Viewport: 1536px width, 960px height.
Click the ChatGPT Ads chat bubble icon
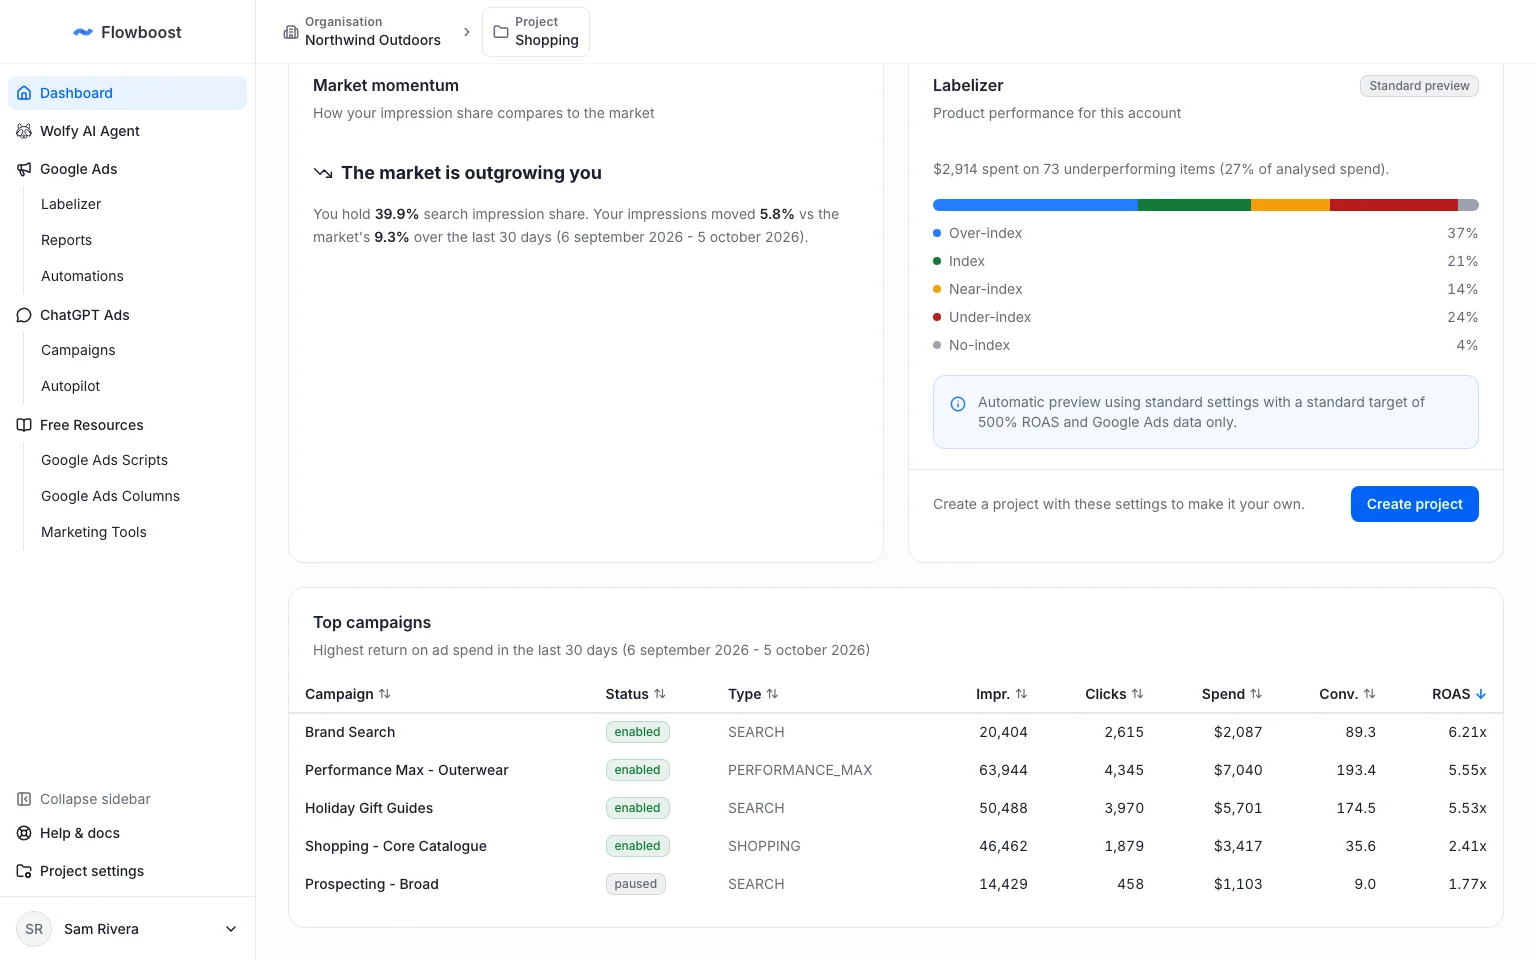tap(24, 315)
